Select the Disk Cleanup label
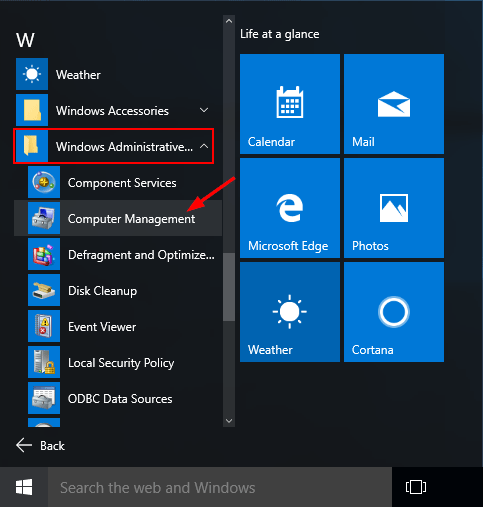483x507 pixels. click(x=102, y=291)
